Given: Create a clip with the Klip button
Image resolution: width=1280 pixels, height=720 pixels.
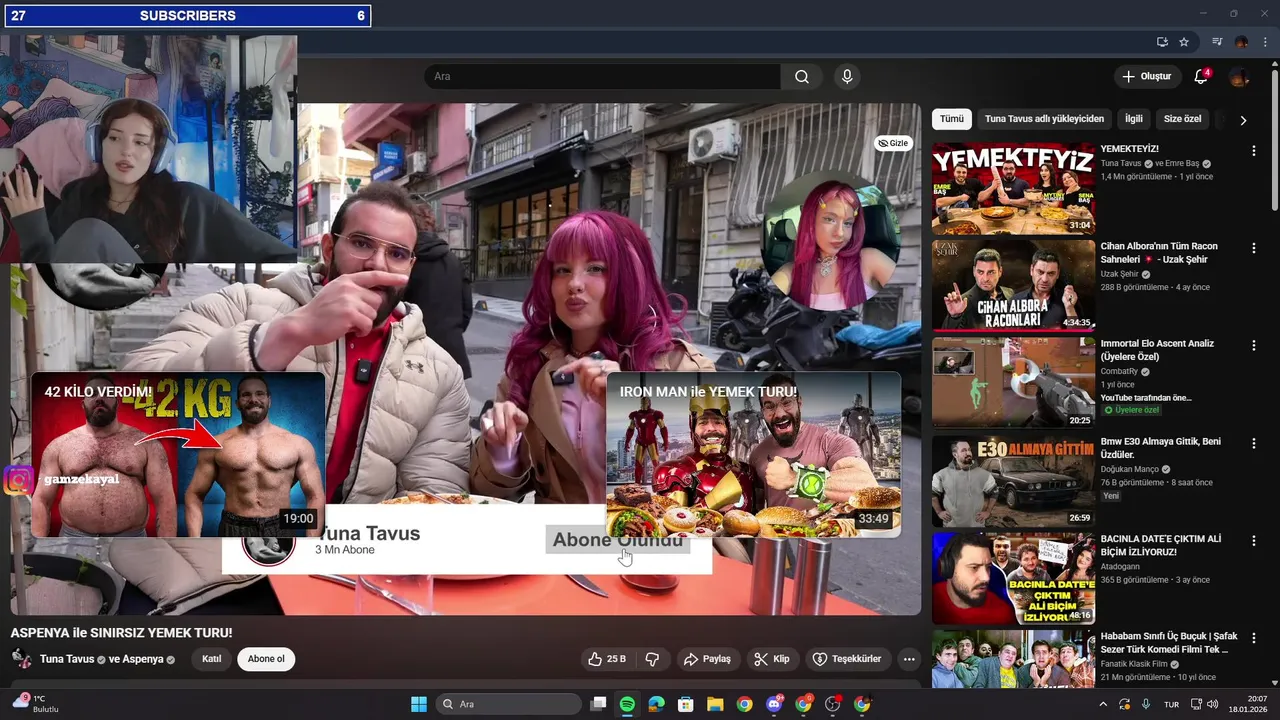Looking at the screenshot, I should [x=771, y=659].
